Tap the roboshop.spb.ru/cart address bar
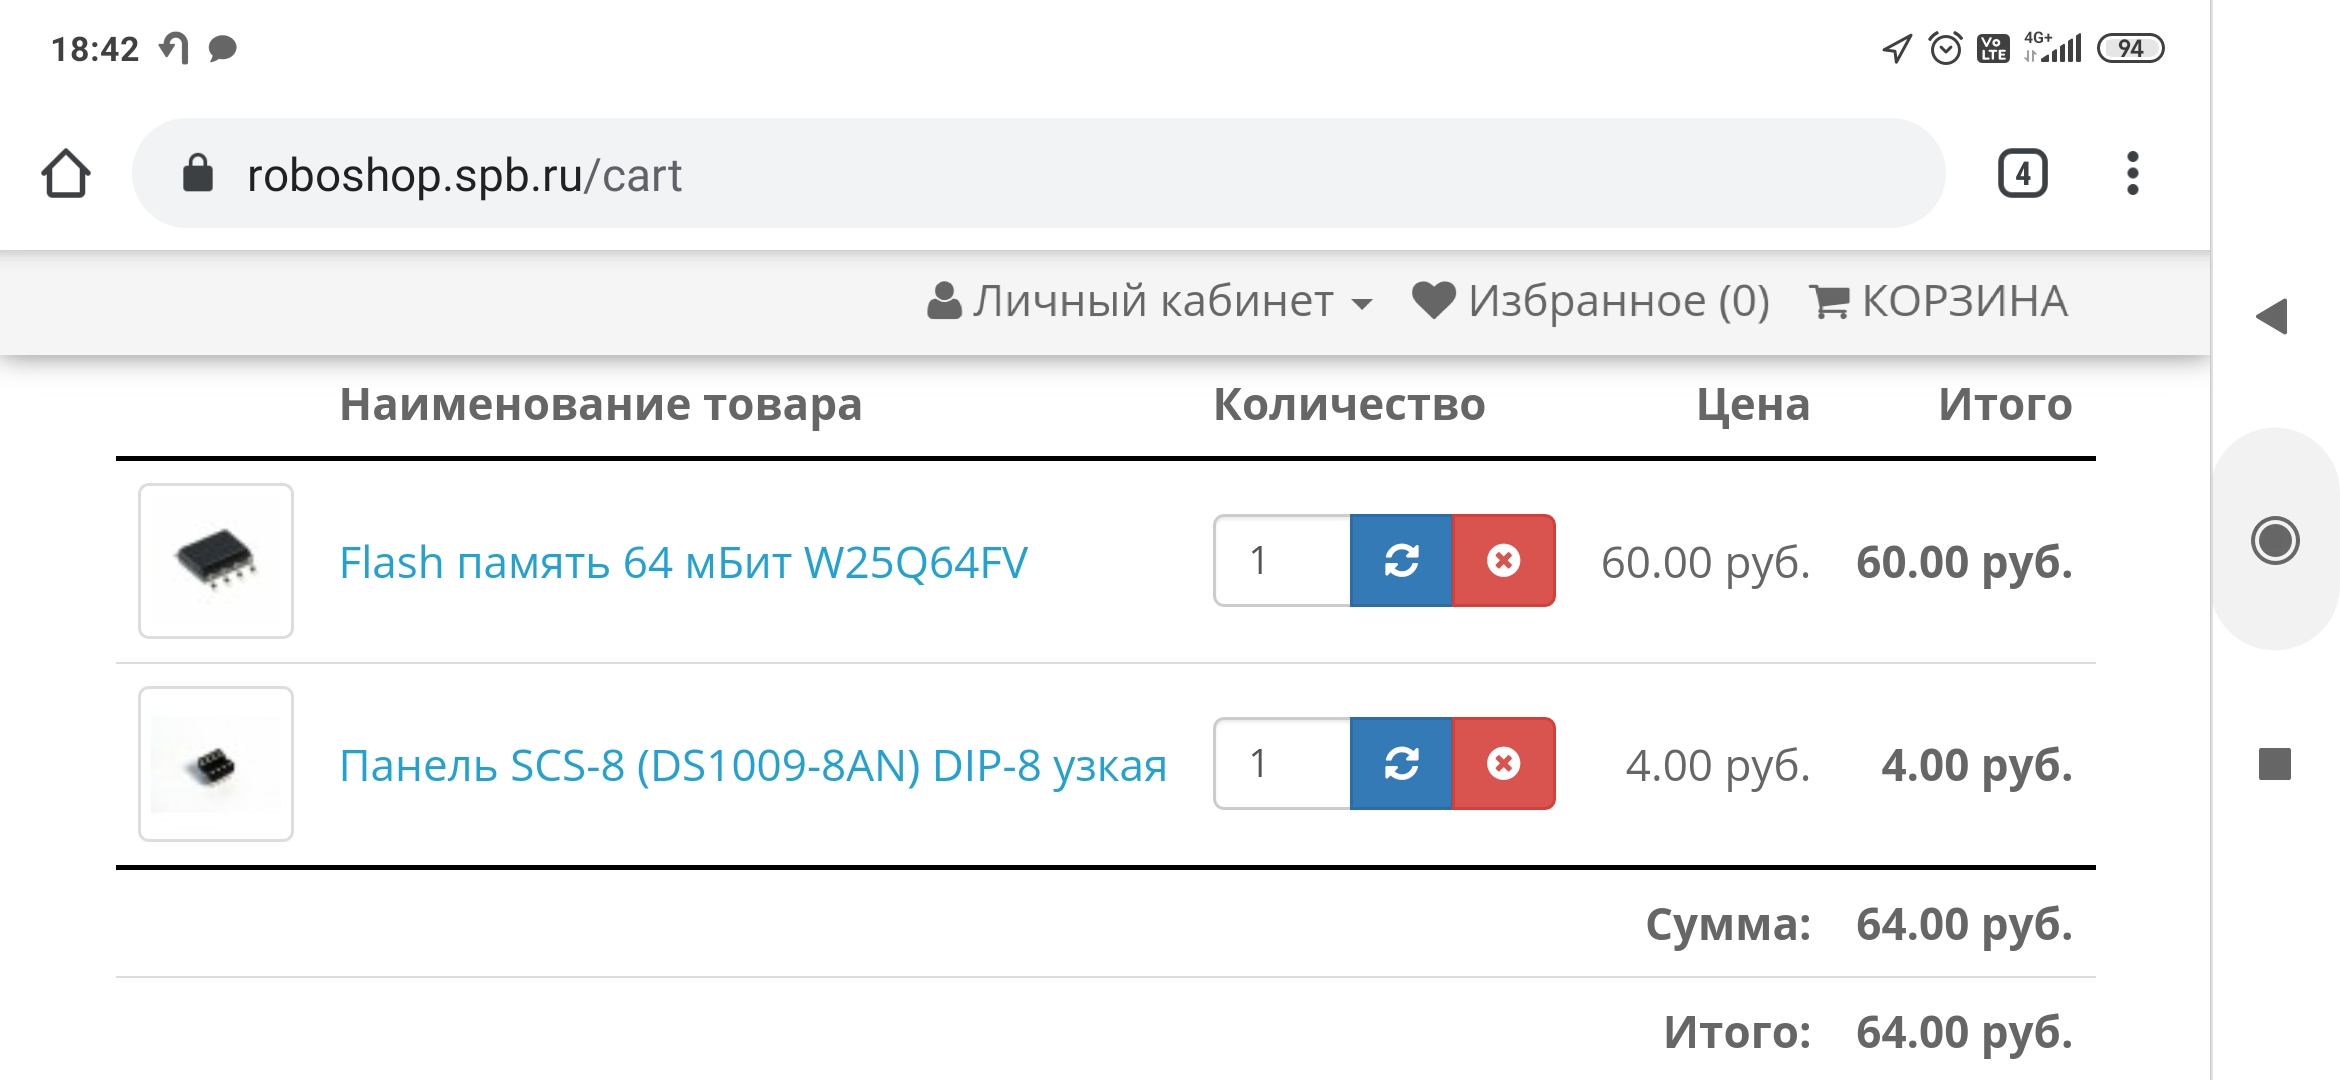Screen dimensions: 2340x1080 click(x=1000, y=174)
